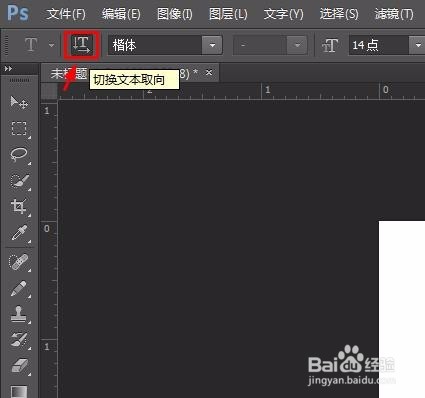Select the Clone Stamp tool
The image size is (425, 398).
[x=19, y=314]
